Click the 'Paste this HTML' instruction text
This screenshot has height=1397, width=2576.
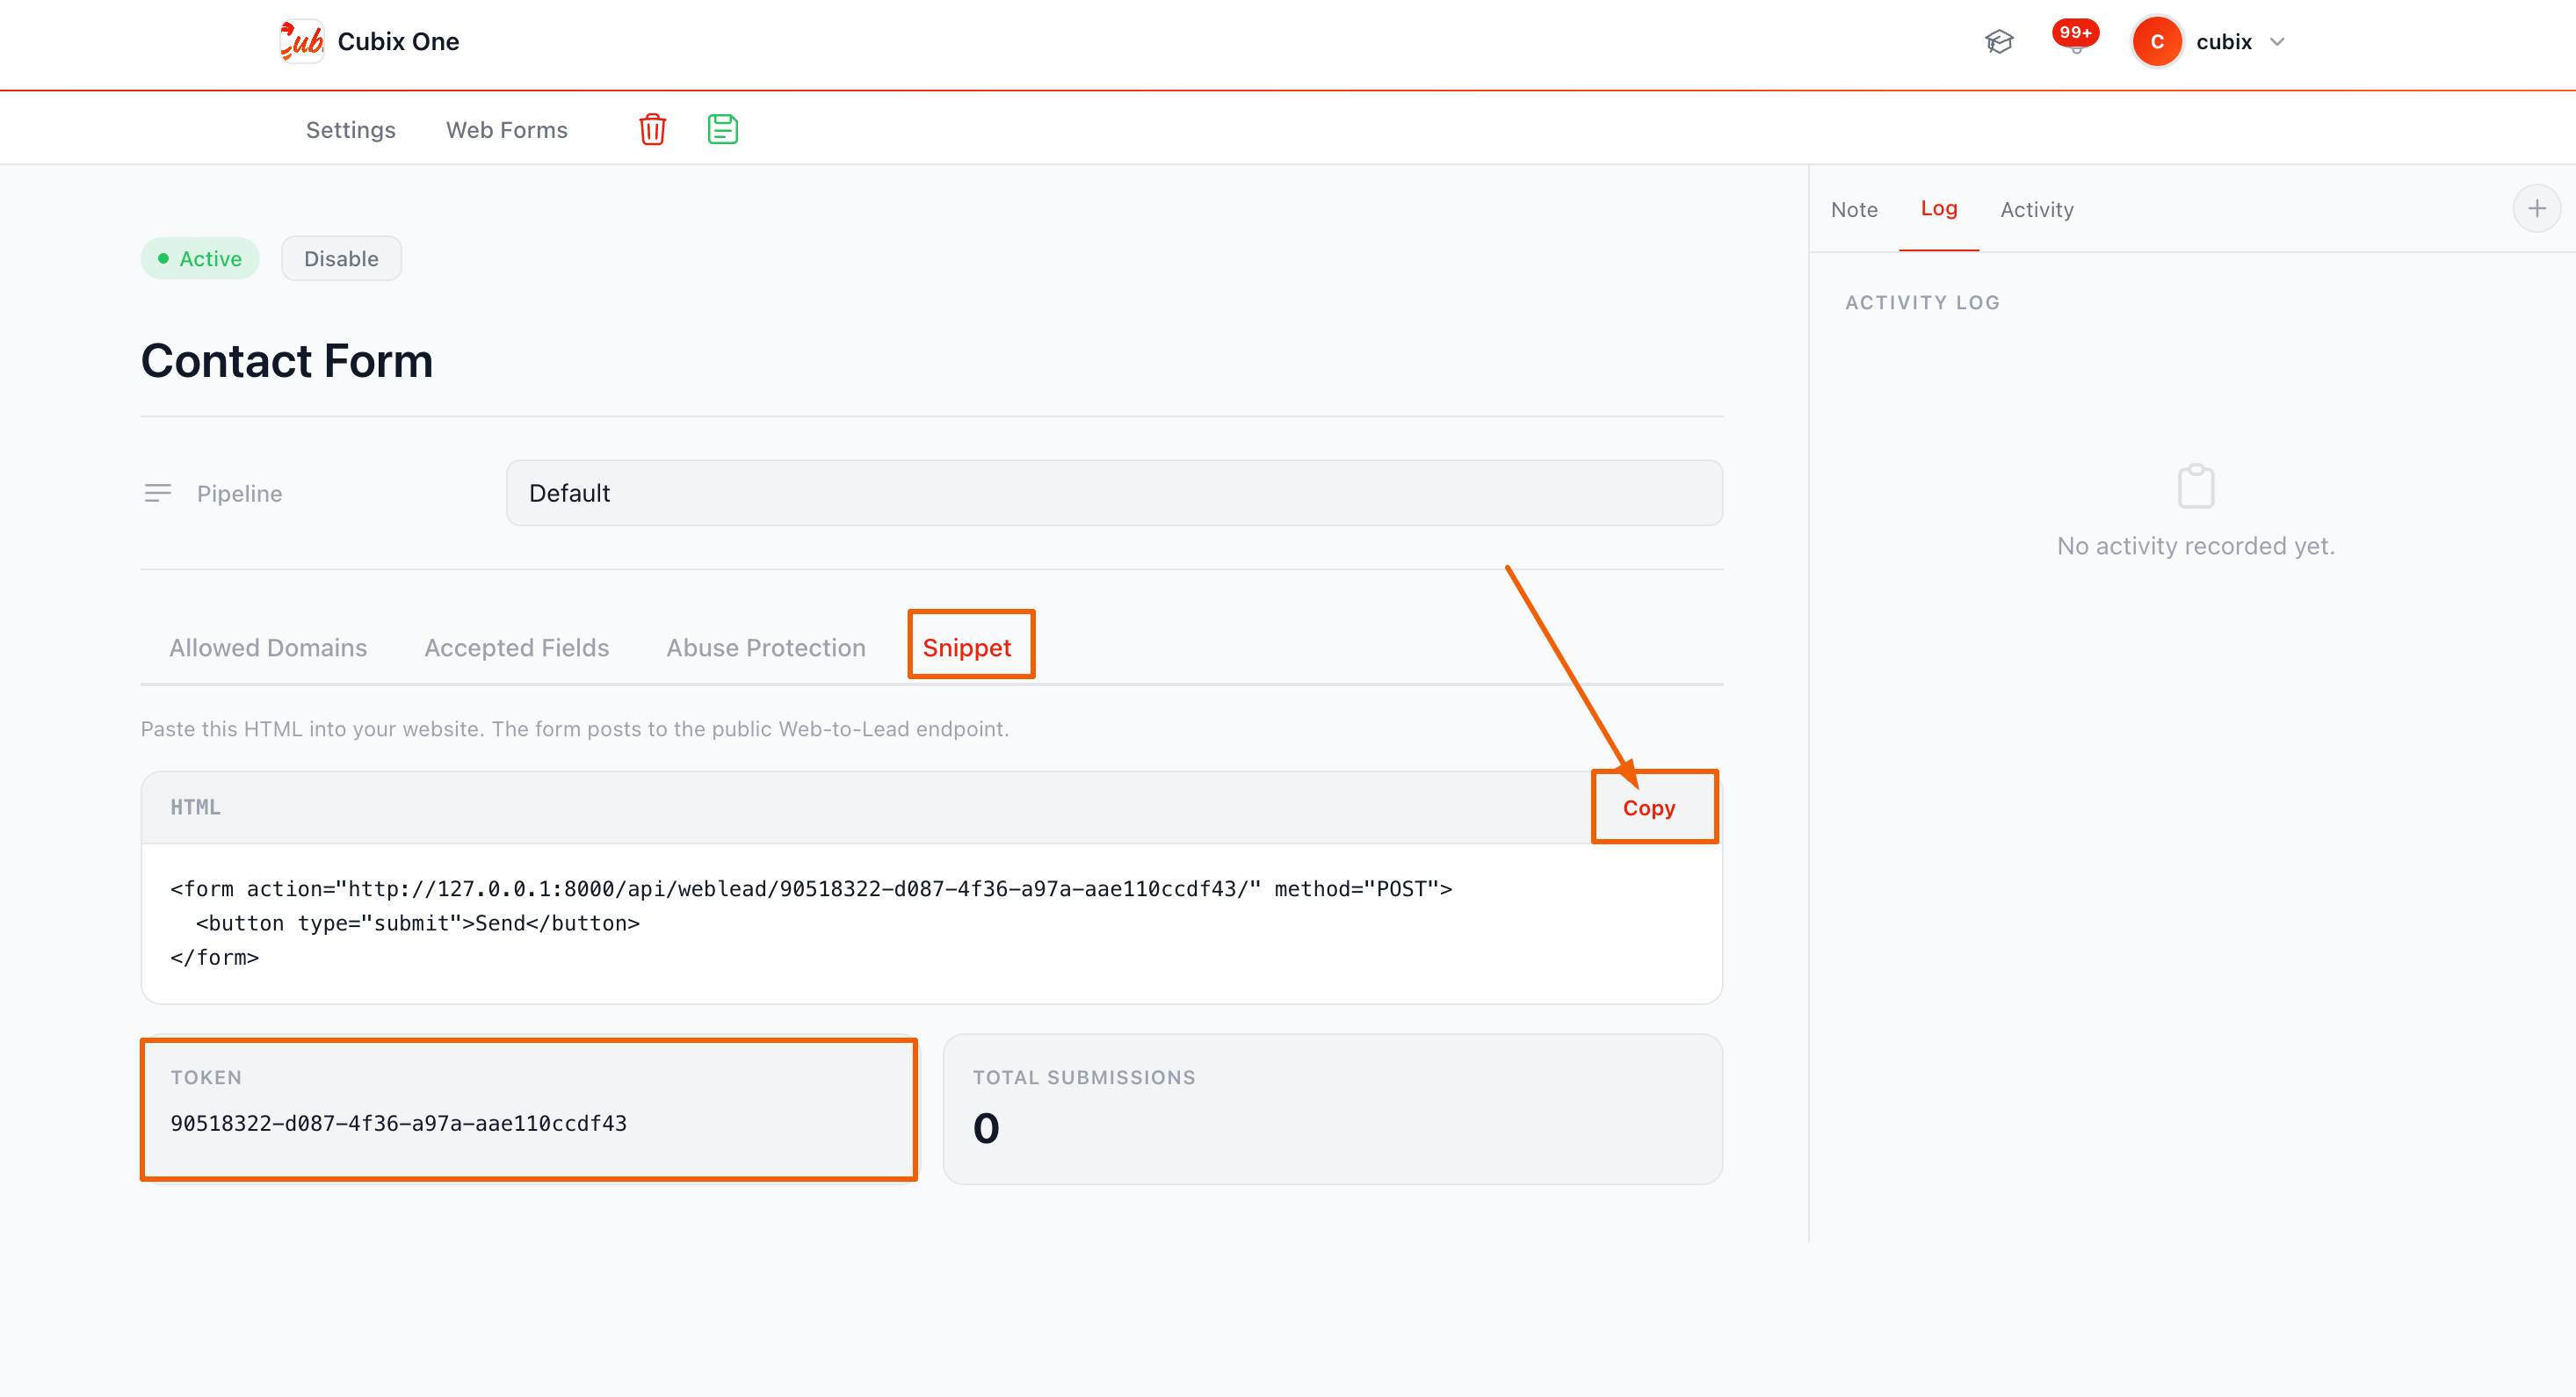coord(574,729)
